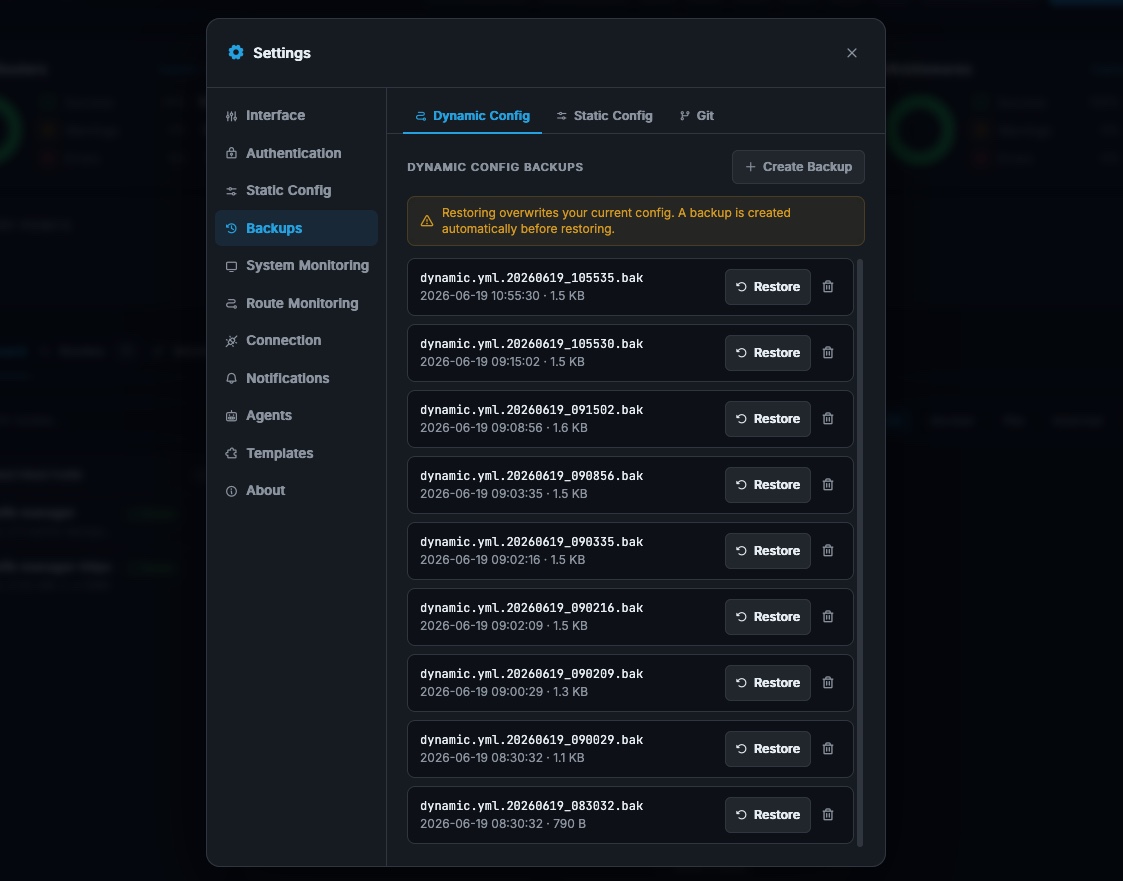The width and height of the screenshot is (1123, 881).
Task: Restore backup dynamic.yml.20260619_105535.bak
Action: pos(768,287)
